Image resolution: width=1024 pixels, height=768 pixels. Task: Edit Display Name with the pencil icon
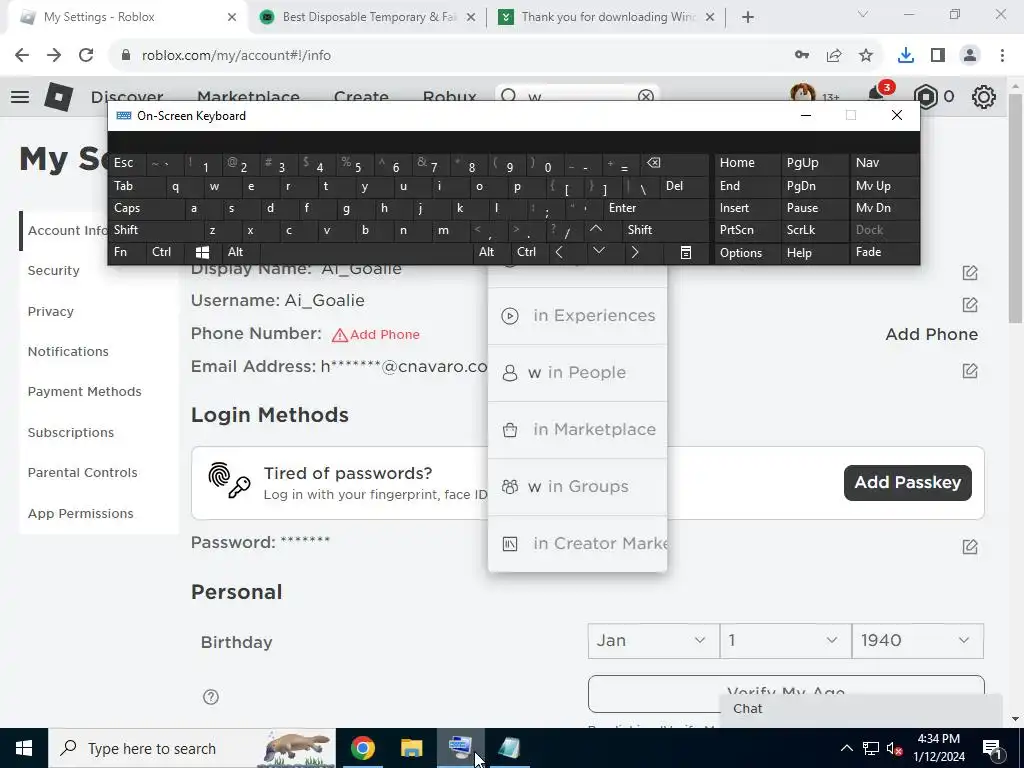click(970, 272)
